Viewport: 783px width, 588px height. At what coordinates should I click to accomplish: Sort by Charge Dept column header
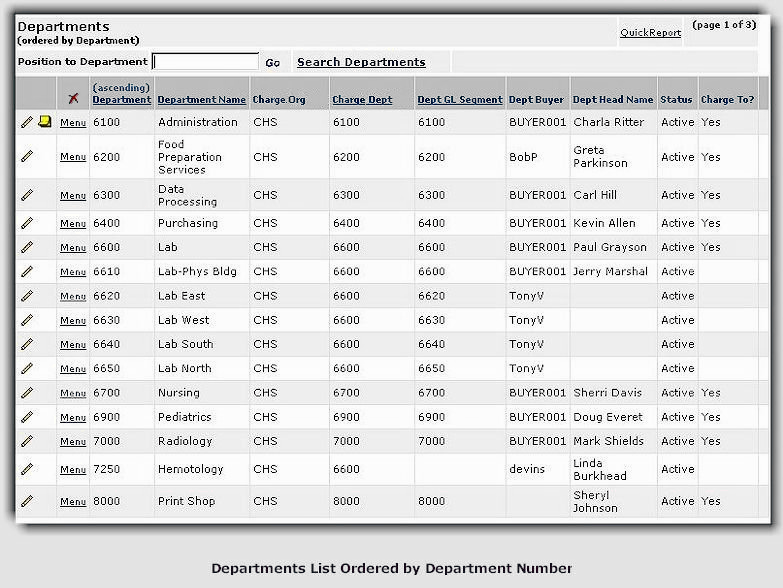tap(362, 100)
